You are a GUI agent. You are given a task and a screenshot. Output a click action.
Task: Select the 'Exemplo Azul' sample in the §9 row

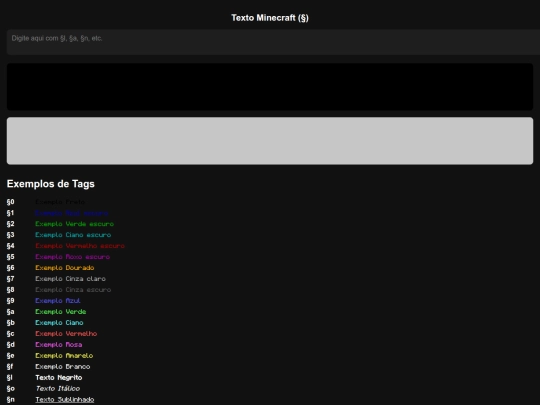58,301
